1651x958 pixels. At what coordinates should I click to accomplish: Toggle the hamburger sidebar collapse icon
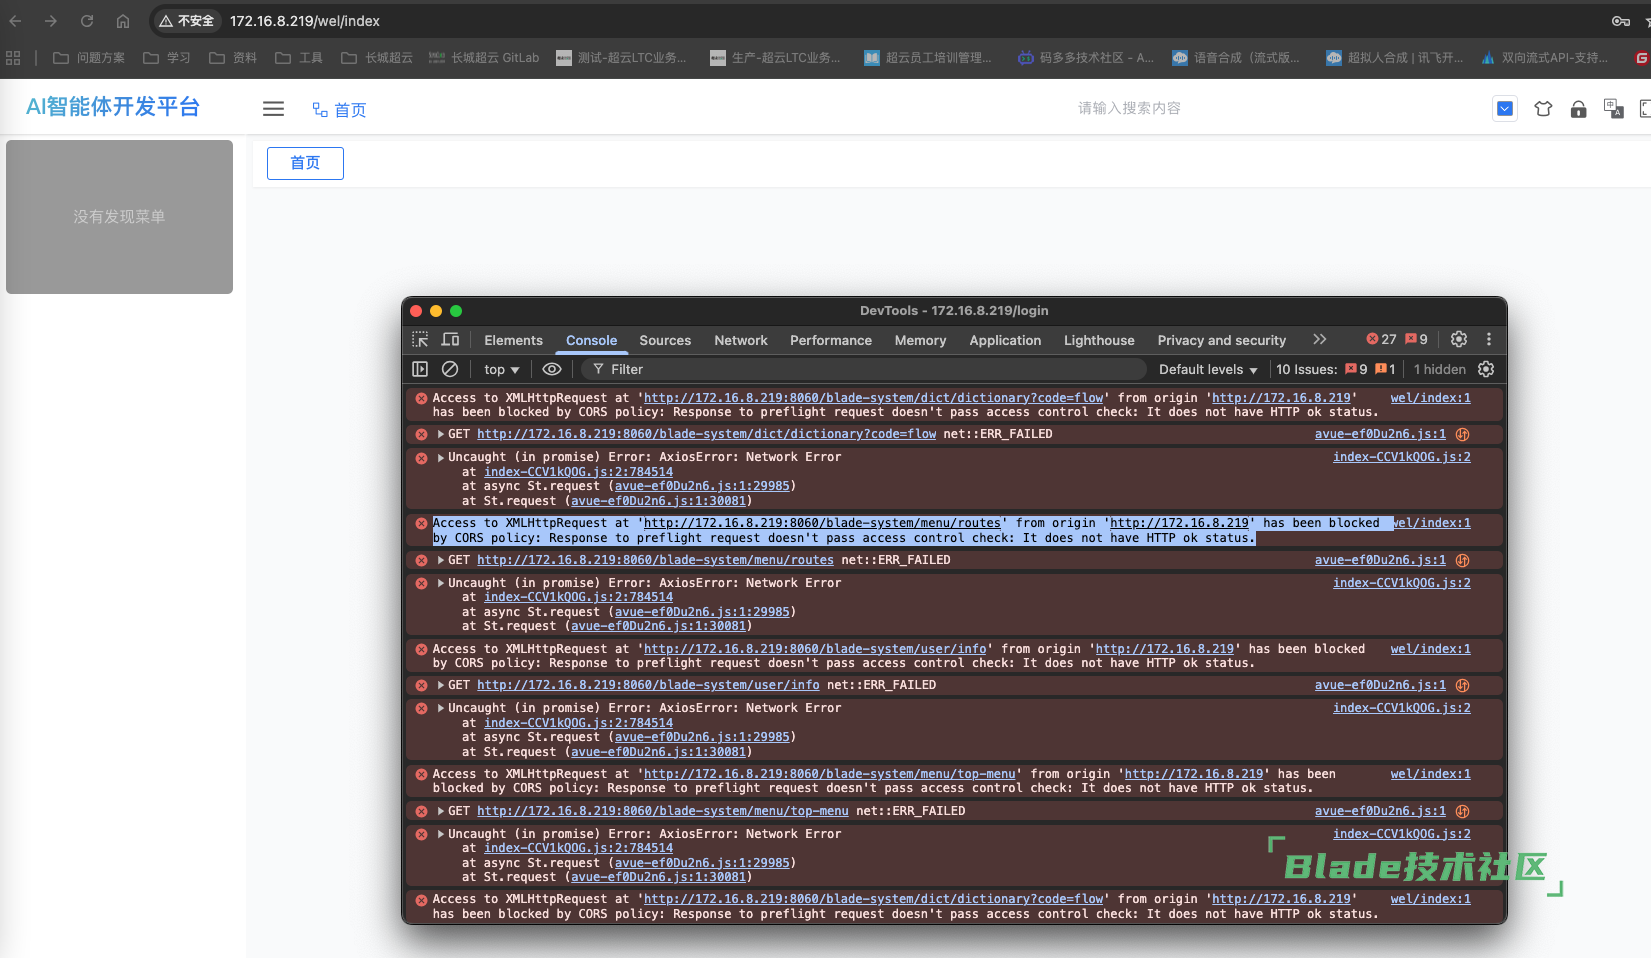[273, 109]
